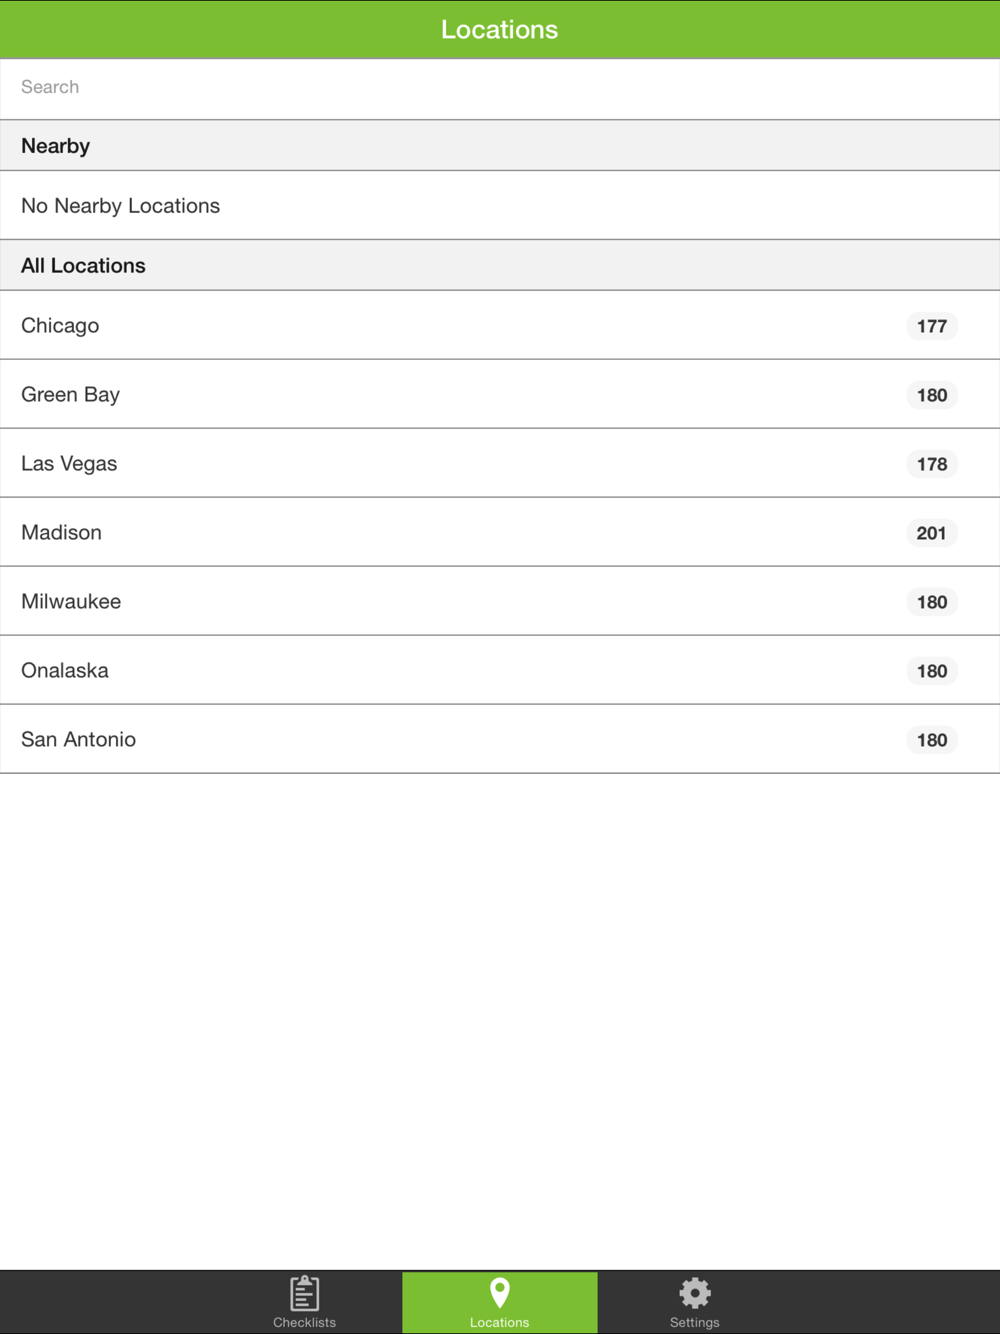
Task: Select the Milwaukee location row
Action: pos(500,601)
